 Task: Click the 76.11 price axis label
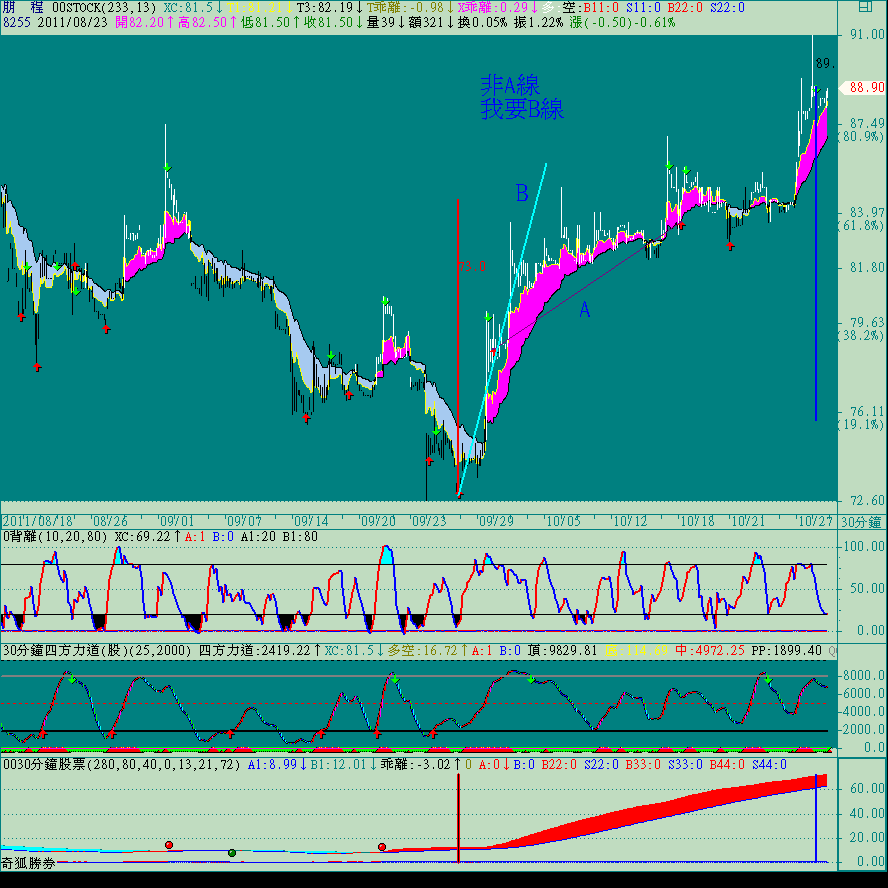867,411
